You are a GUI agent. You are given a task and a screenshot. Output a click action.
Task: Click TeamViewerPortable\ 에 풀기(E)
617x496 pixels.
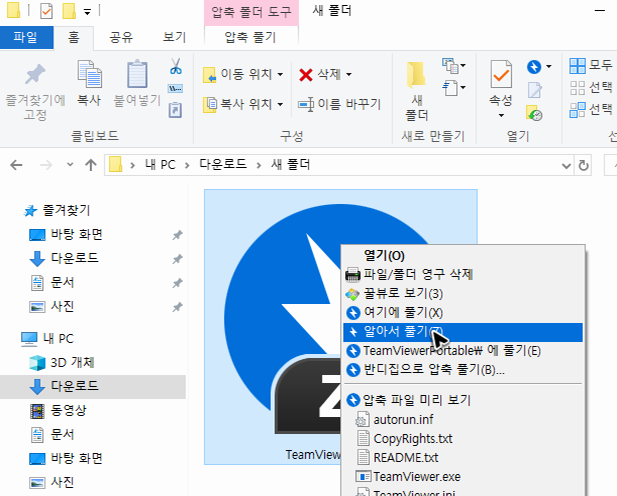pyautogui.click(x=463, y=350)
